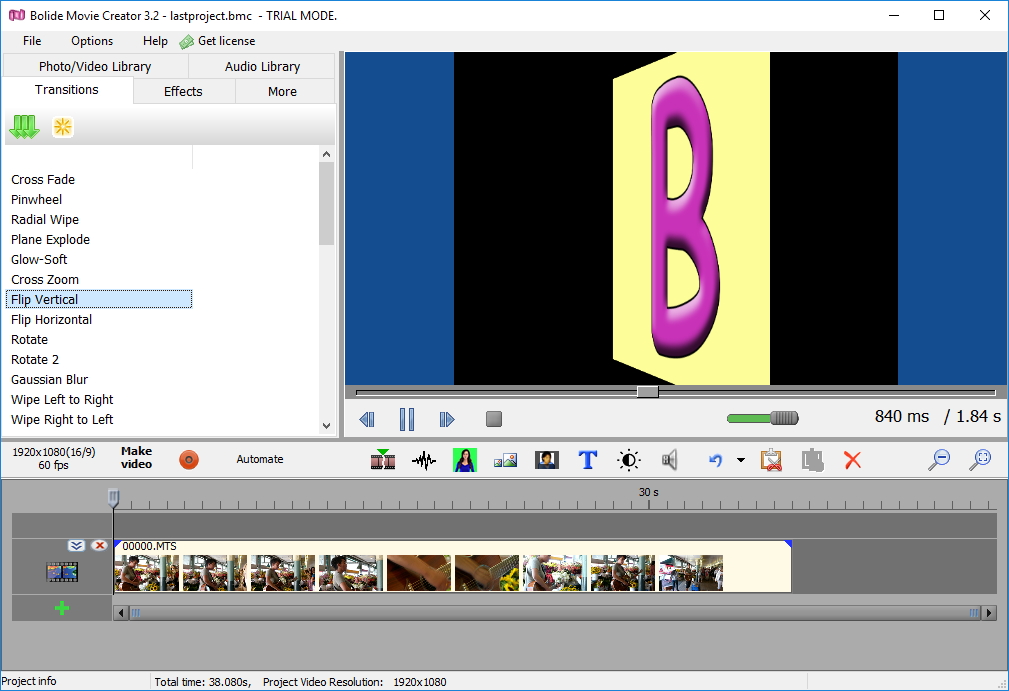Select Cross Fade transition

42,180
